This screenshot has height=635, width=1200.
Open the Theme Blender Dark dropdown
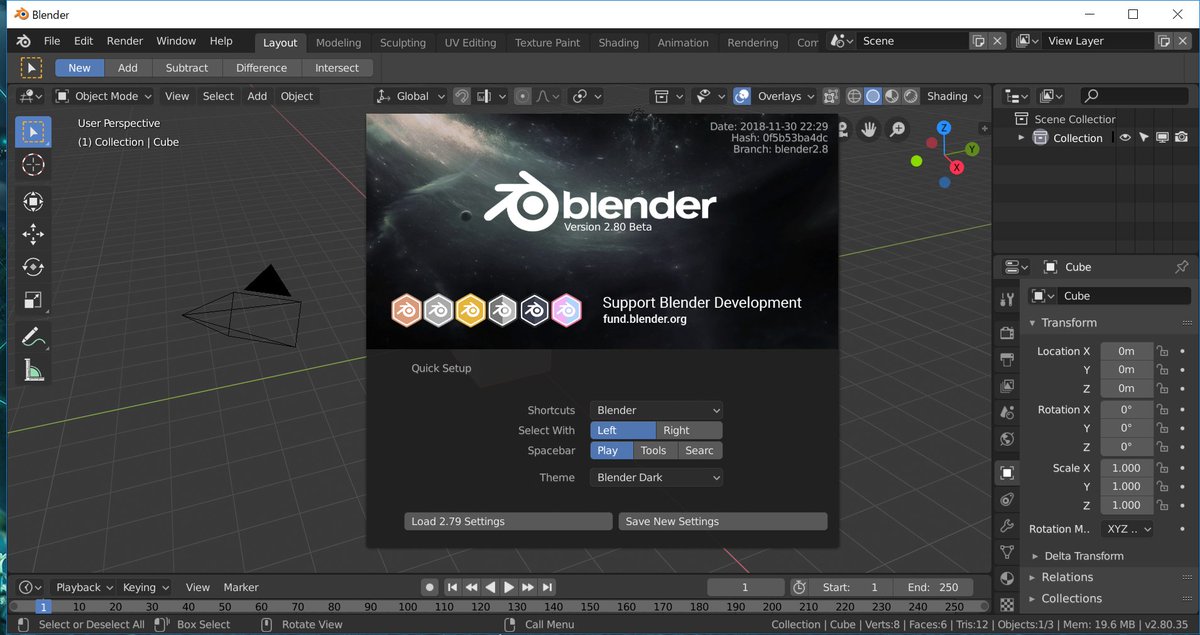pos(656,477)
